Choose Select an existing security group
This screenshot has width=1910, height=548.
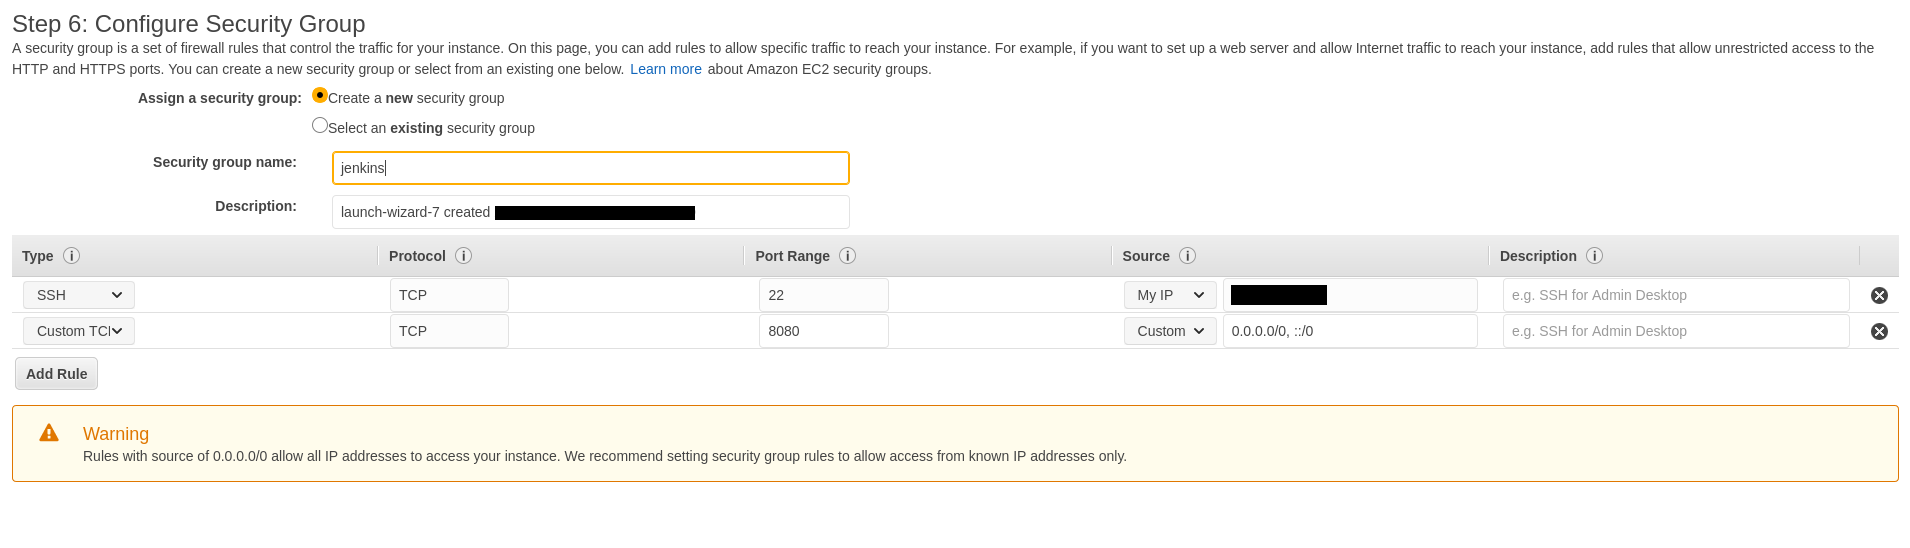pyautogui.click(x=320, y=126)
